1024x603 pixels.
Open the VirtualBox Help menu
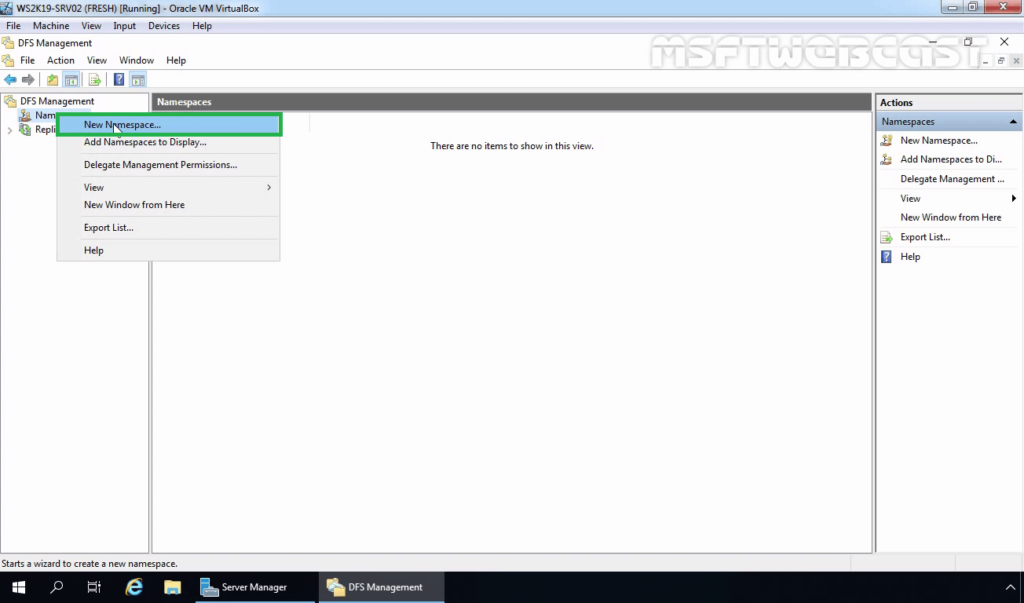(x=202, y=25)
